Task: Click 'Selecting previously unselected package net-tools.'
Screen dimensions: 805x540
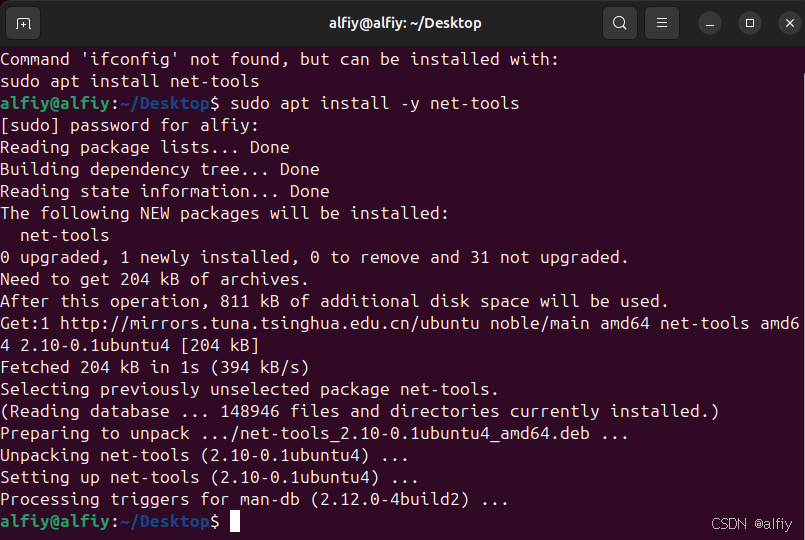Action: coord(250,390)
